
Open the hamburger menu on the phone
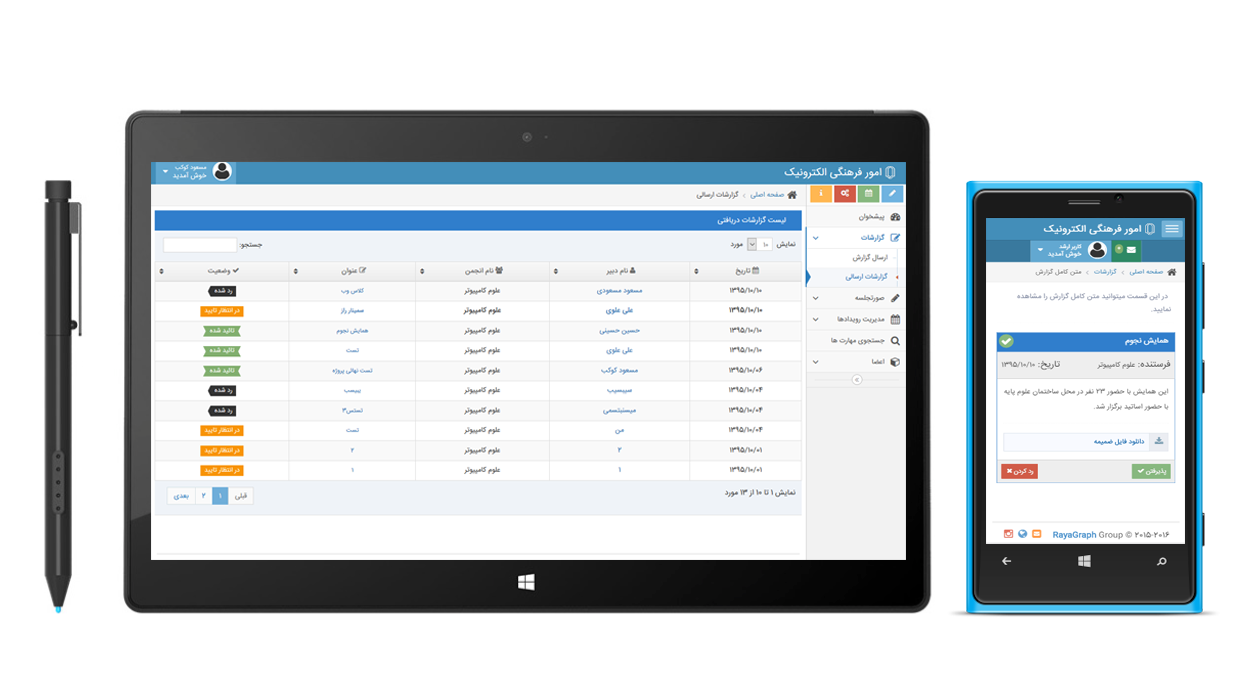tap(1171, 229)
